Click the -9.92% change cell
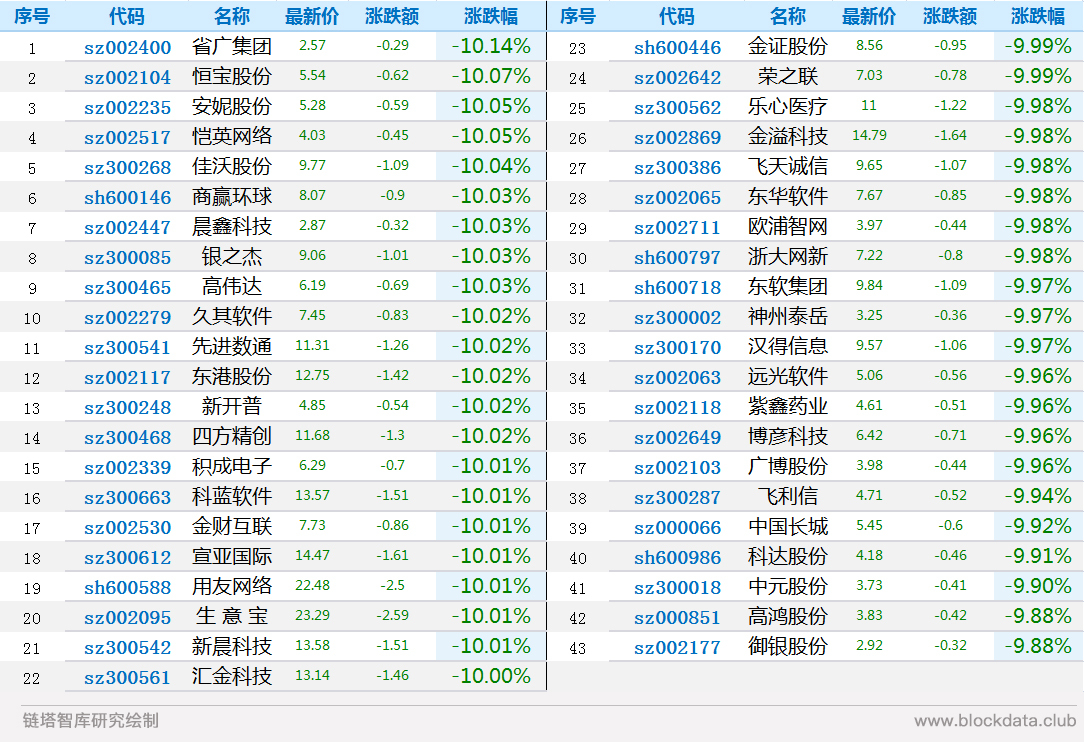 (x=1038, y=526)
